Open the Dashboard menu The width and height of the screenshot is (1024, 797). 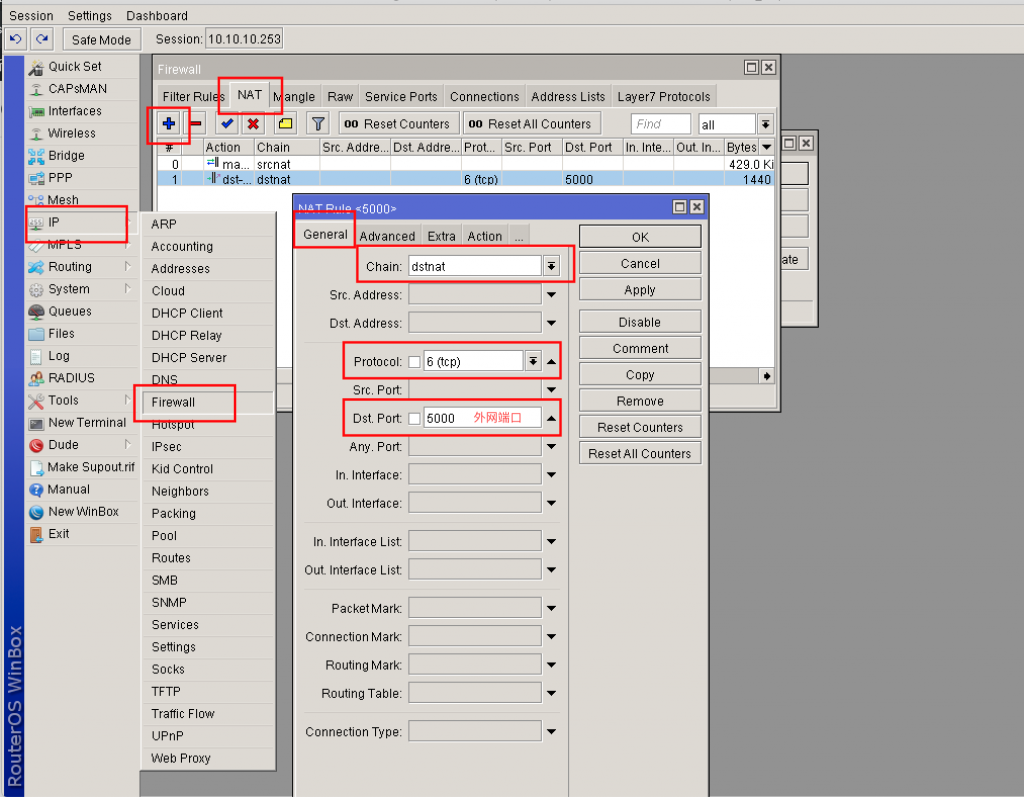click(157, 16)
